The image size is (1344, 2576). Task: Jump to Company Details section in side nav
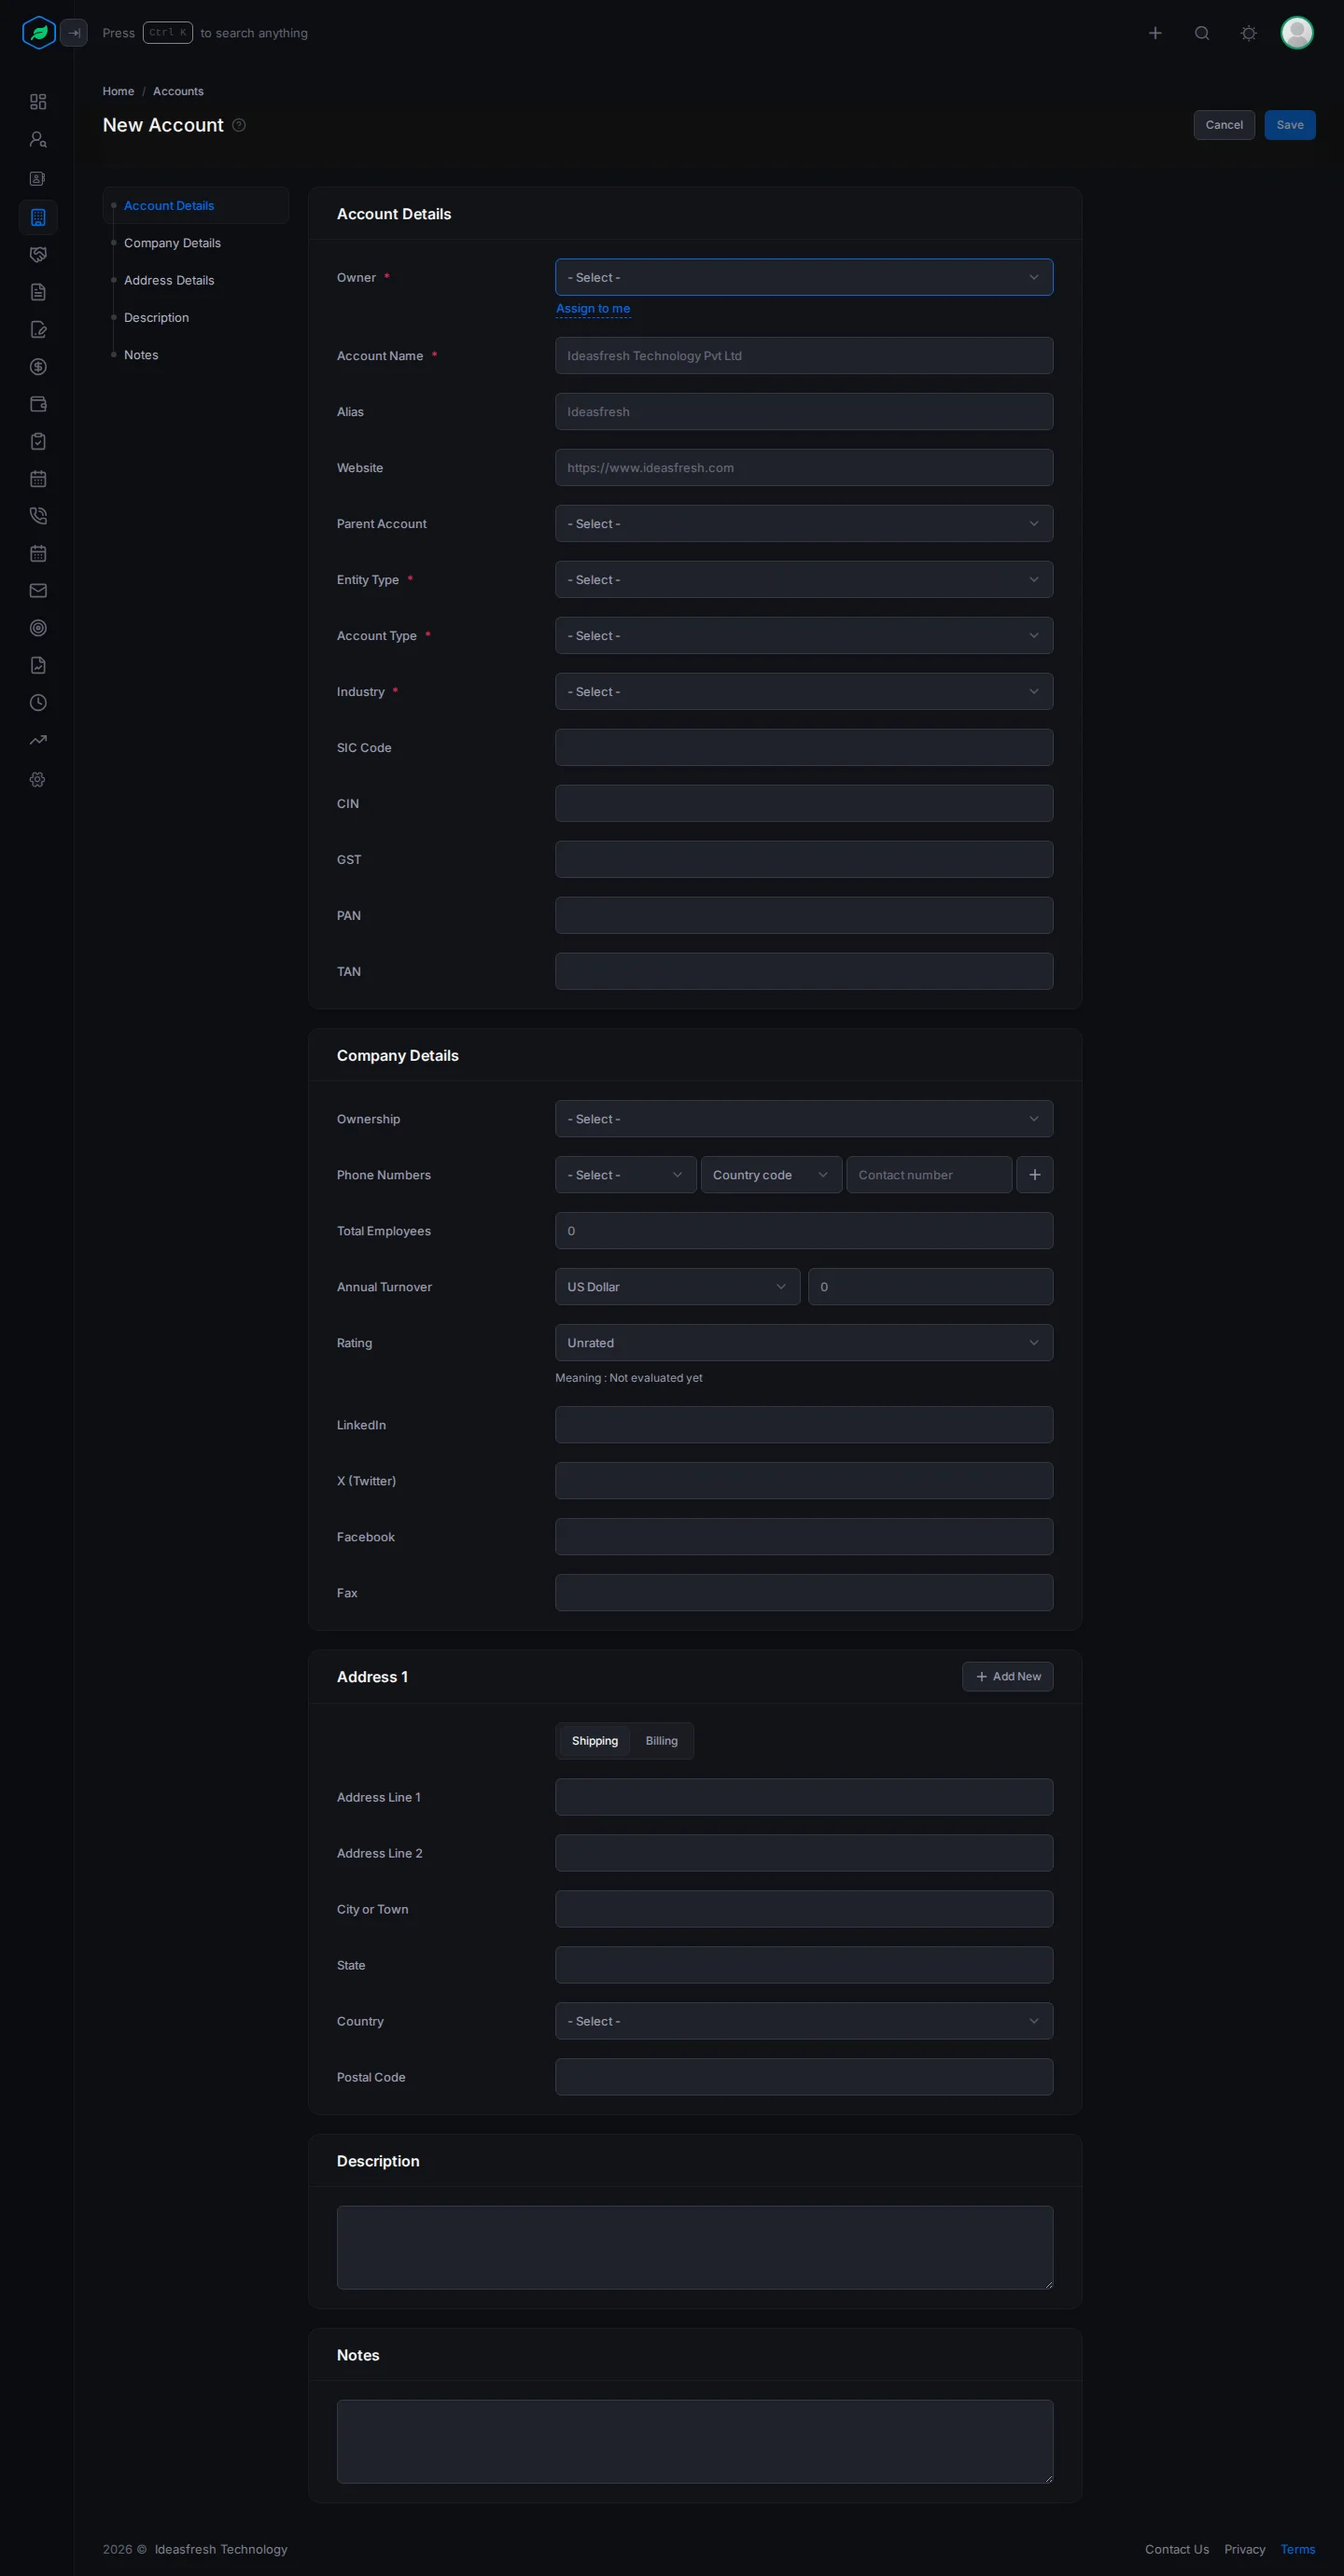pos(172,243)
